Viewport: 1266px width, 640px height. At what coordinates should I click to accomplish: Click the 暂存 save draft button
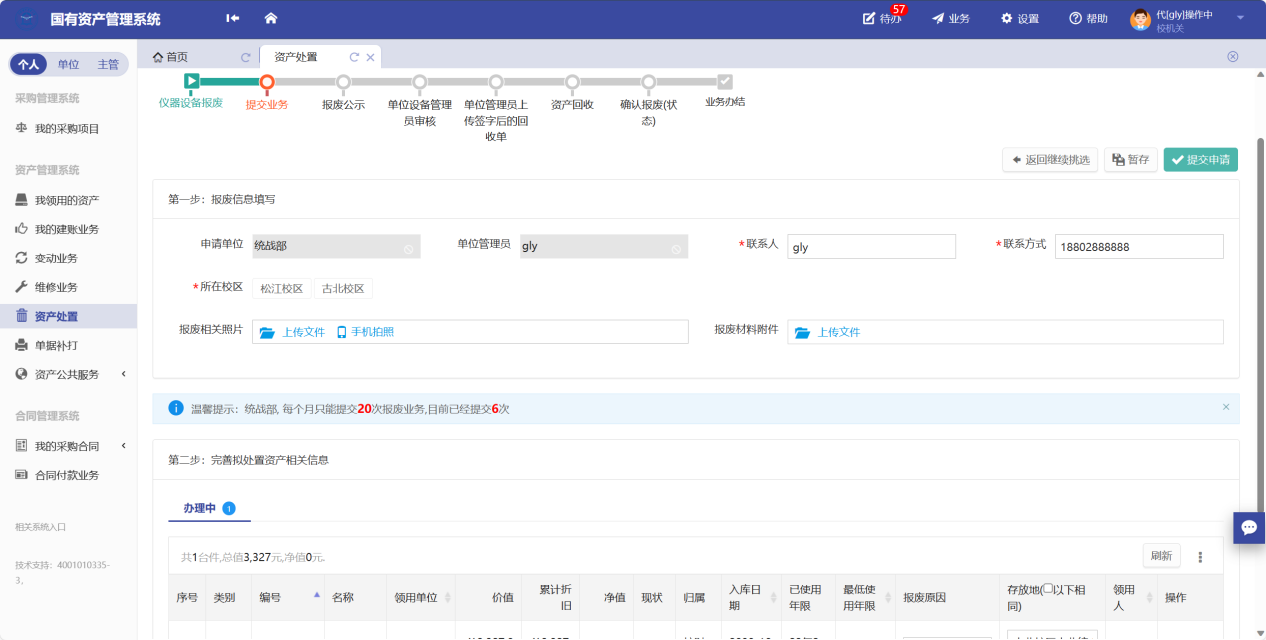click(1130, 160)
